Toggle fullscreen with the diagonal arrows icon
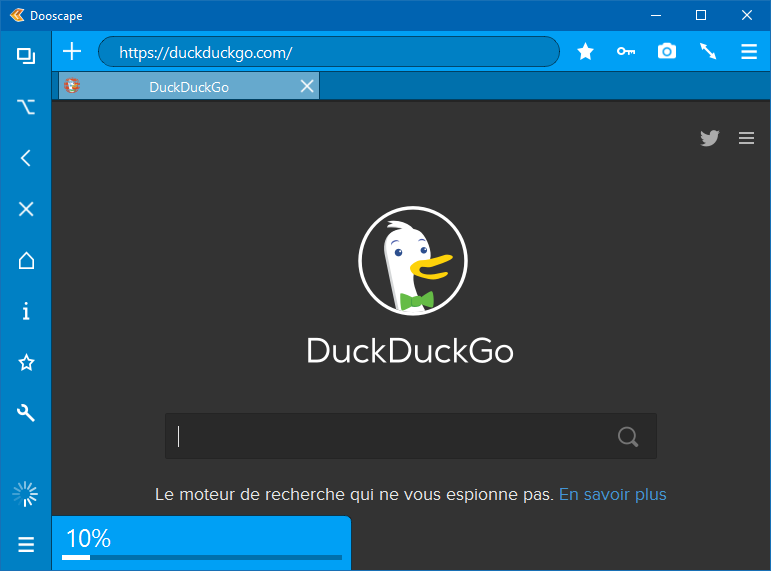This screenshot has height=571, width=771. [708, 52]
